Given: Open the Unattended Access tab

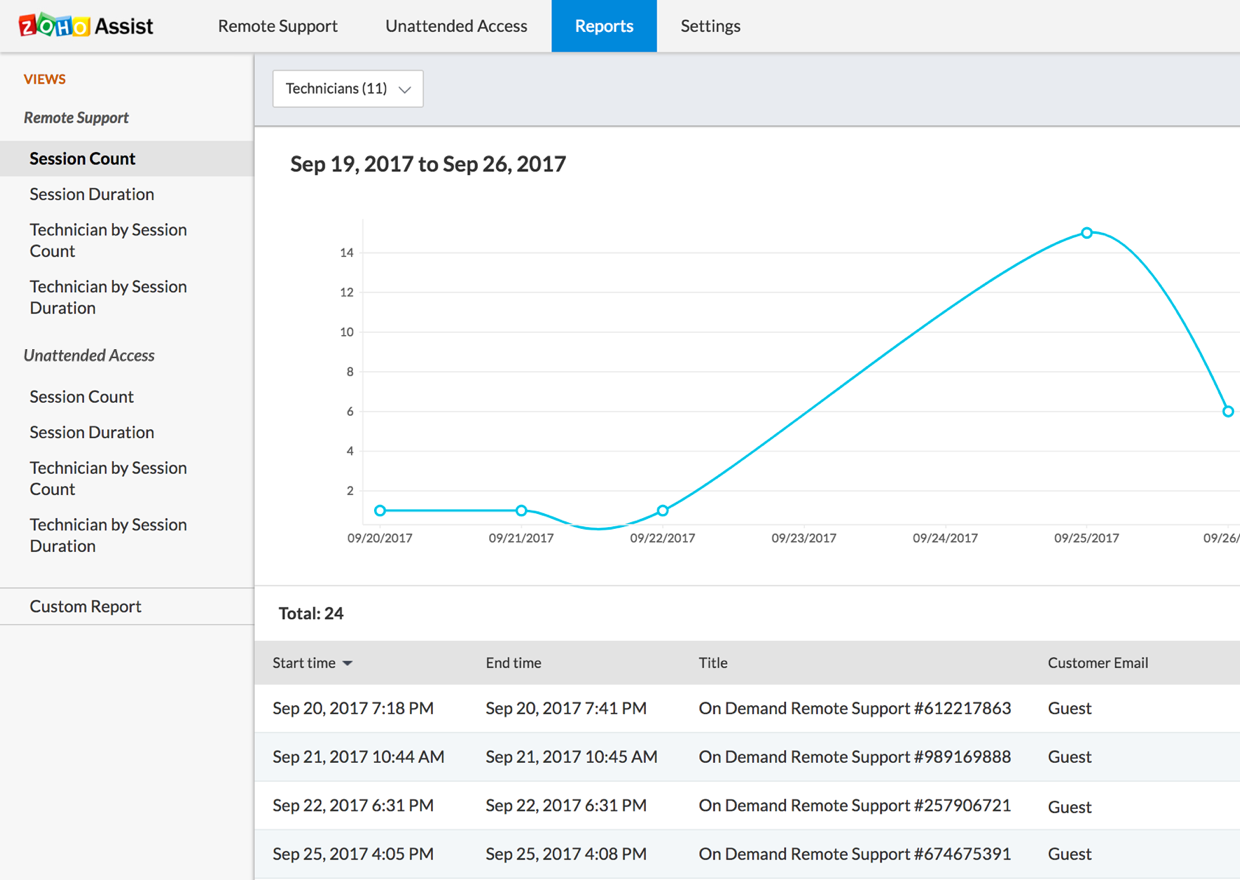Looking at the screenshot, I should tap(456, 26).
